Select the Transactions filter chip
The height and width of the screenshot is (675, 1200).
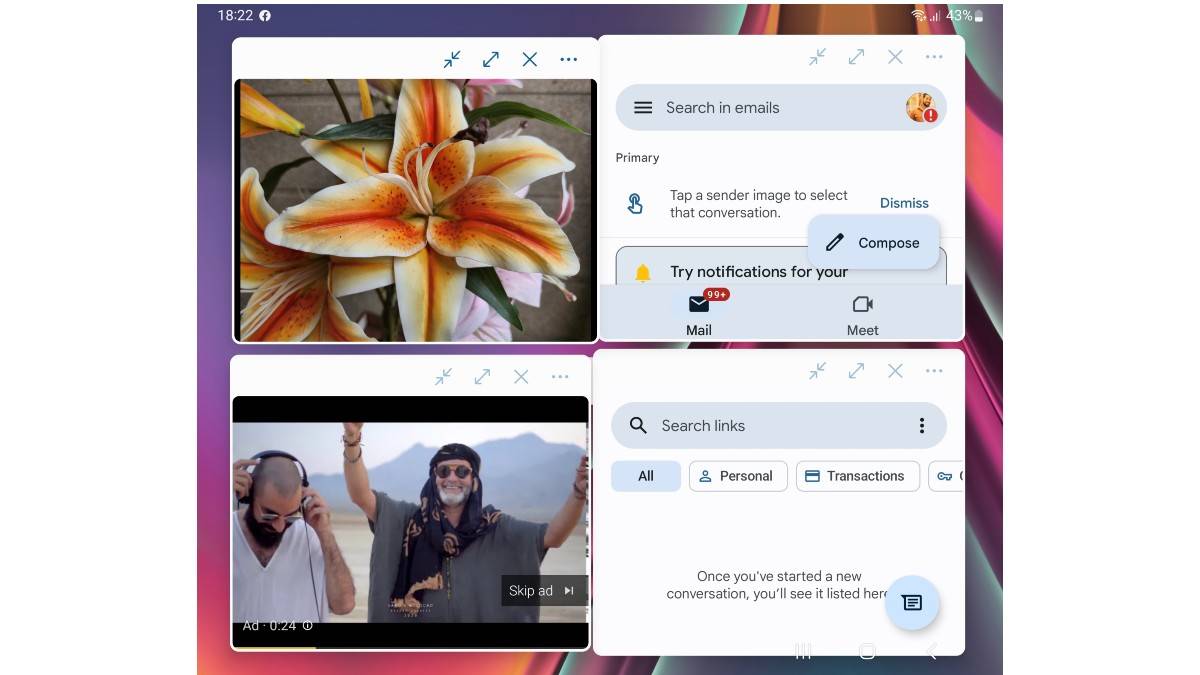pyautogui.click(x=855, y=476)
